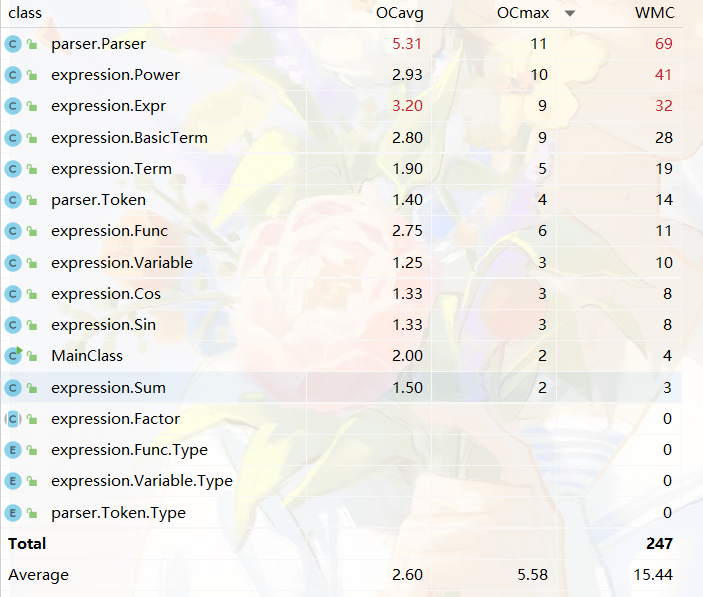703x597 pixels.
Task: Sort by the class column header
Action: 25,13
